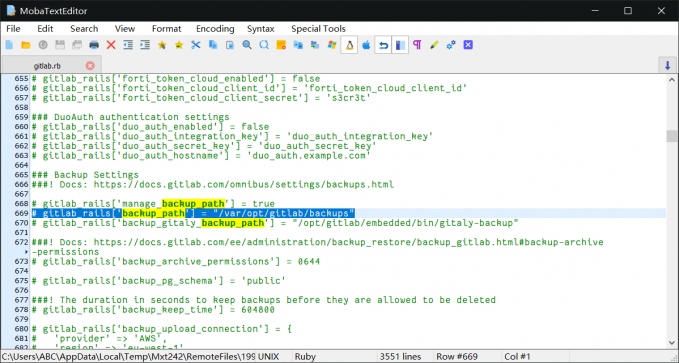Open the File menu
The height and width of the screenshot is (363, 679).
pos(13,29)
